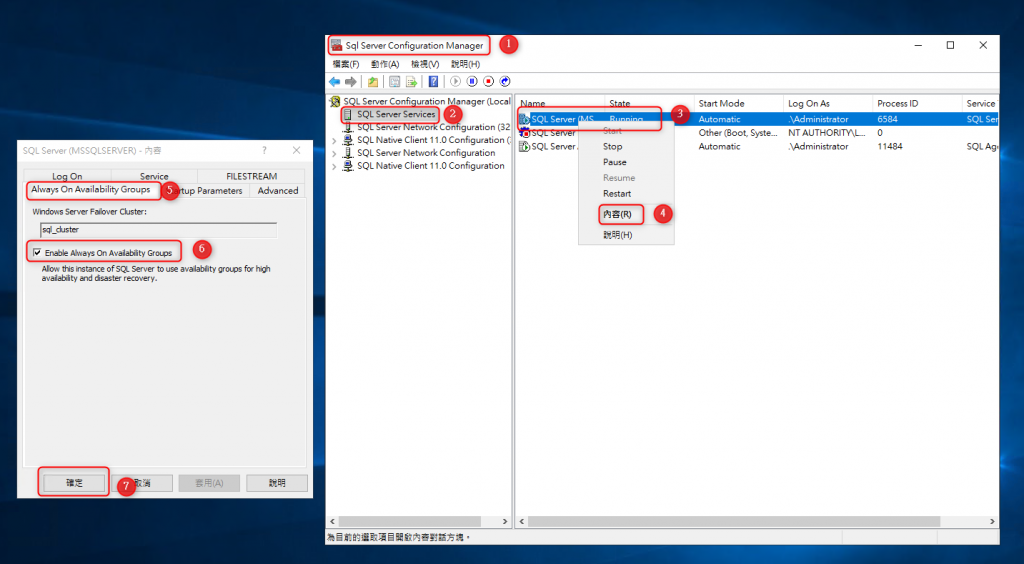The image size is (1024, 564).
Task: Switch to the Service tab
Action: point(154,176)
